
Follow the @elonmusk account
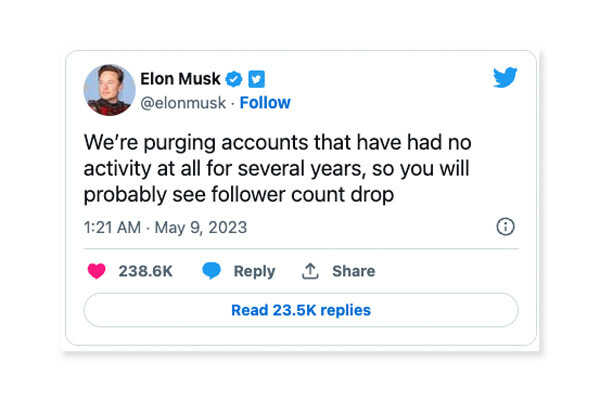265,102
